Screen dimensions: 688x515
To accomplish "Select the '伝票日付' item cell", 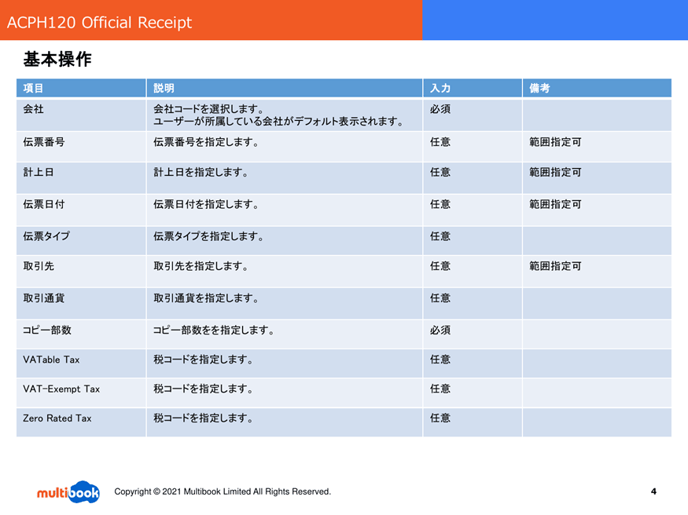I will click(x=81, y=210).
